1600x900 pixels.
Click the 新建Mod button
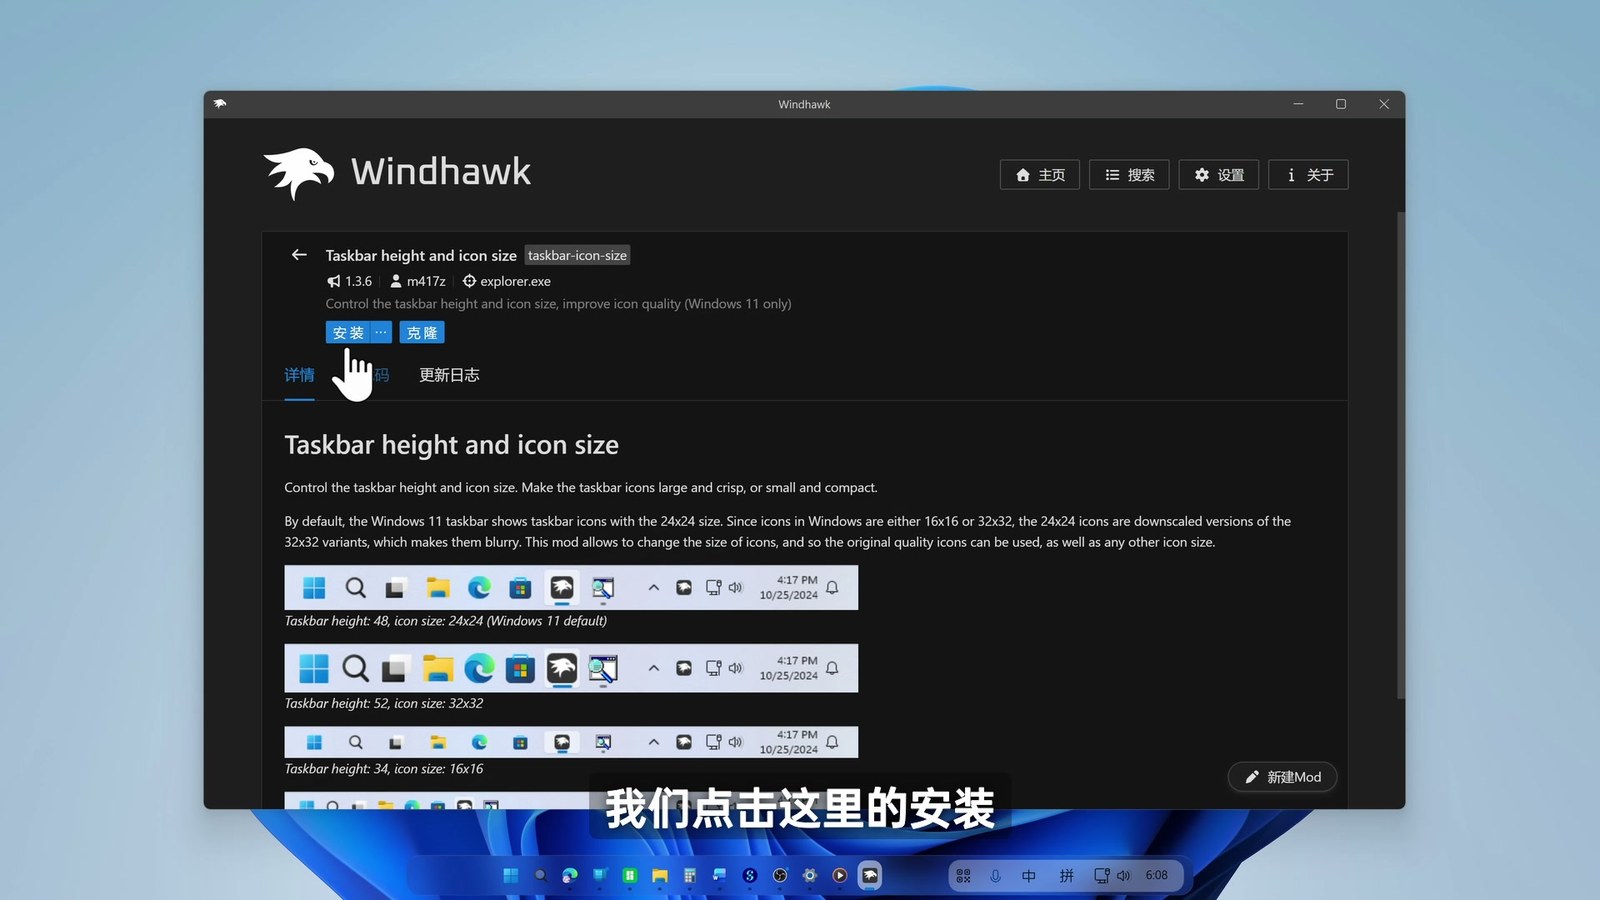pos(1282,777)
